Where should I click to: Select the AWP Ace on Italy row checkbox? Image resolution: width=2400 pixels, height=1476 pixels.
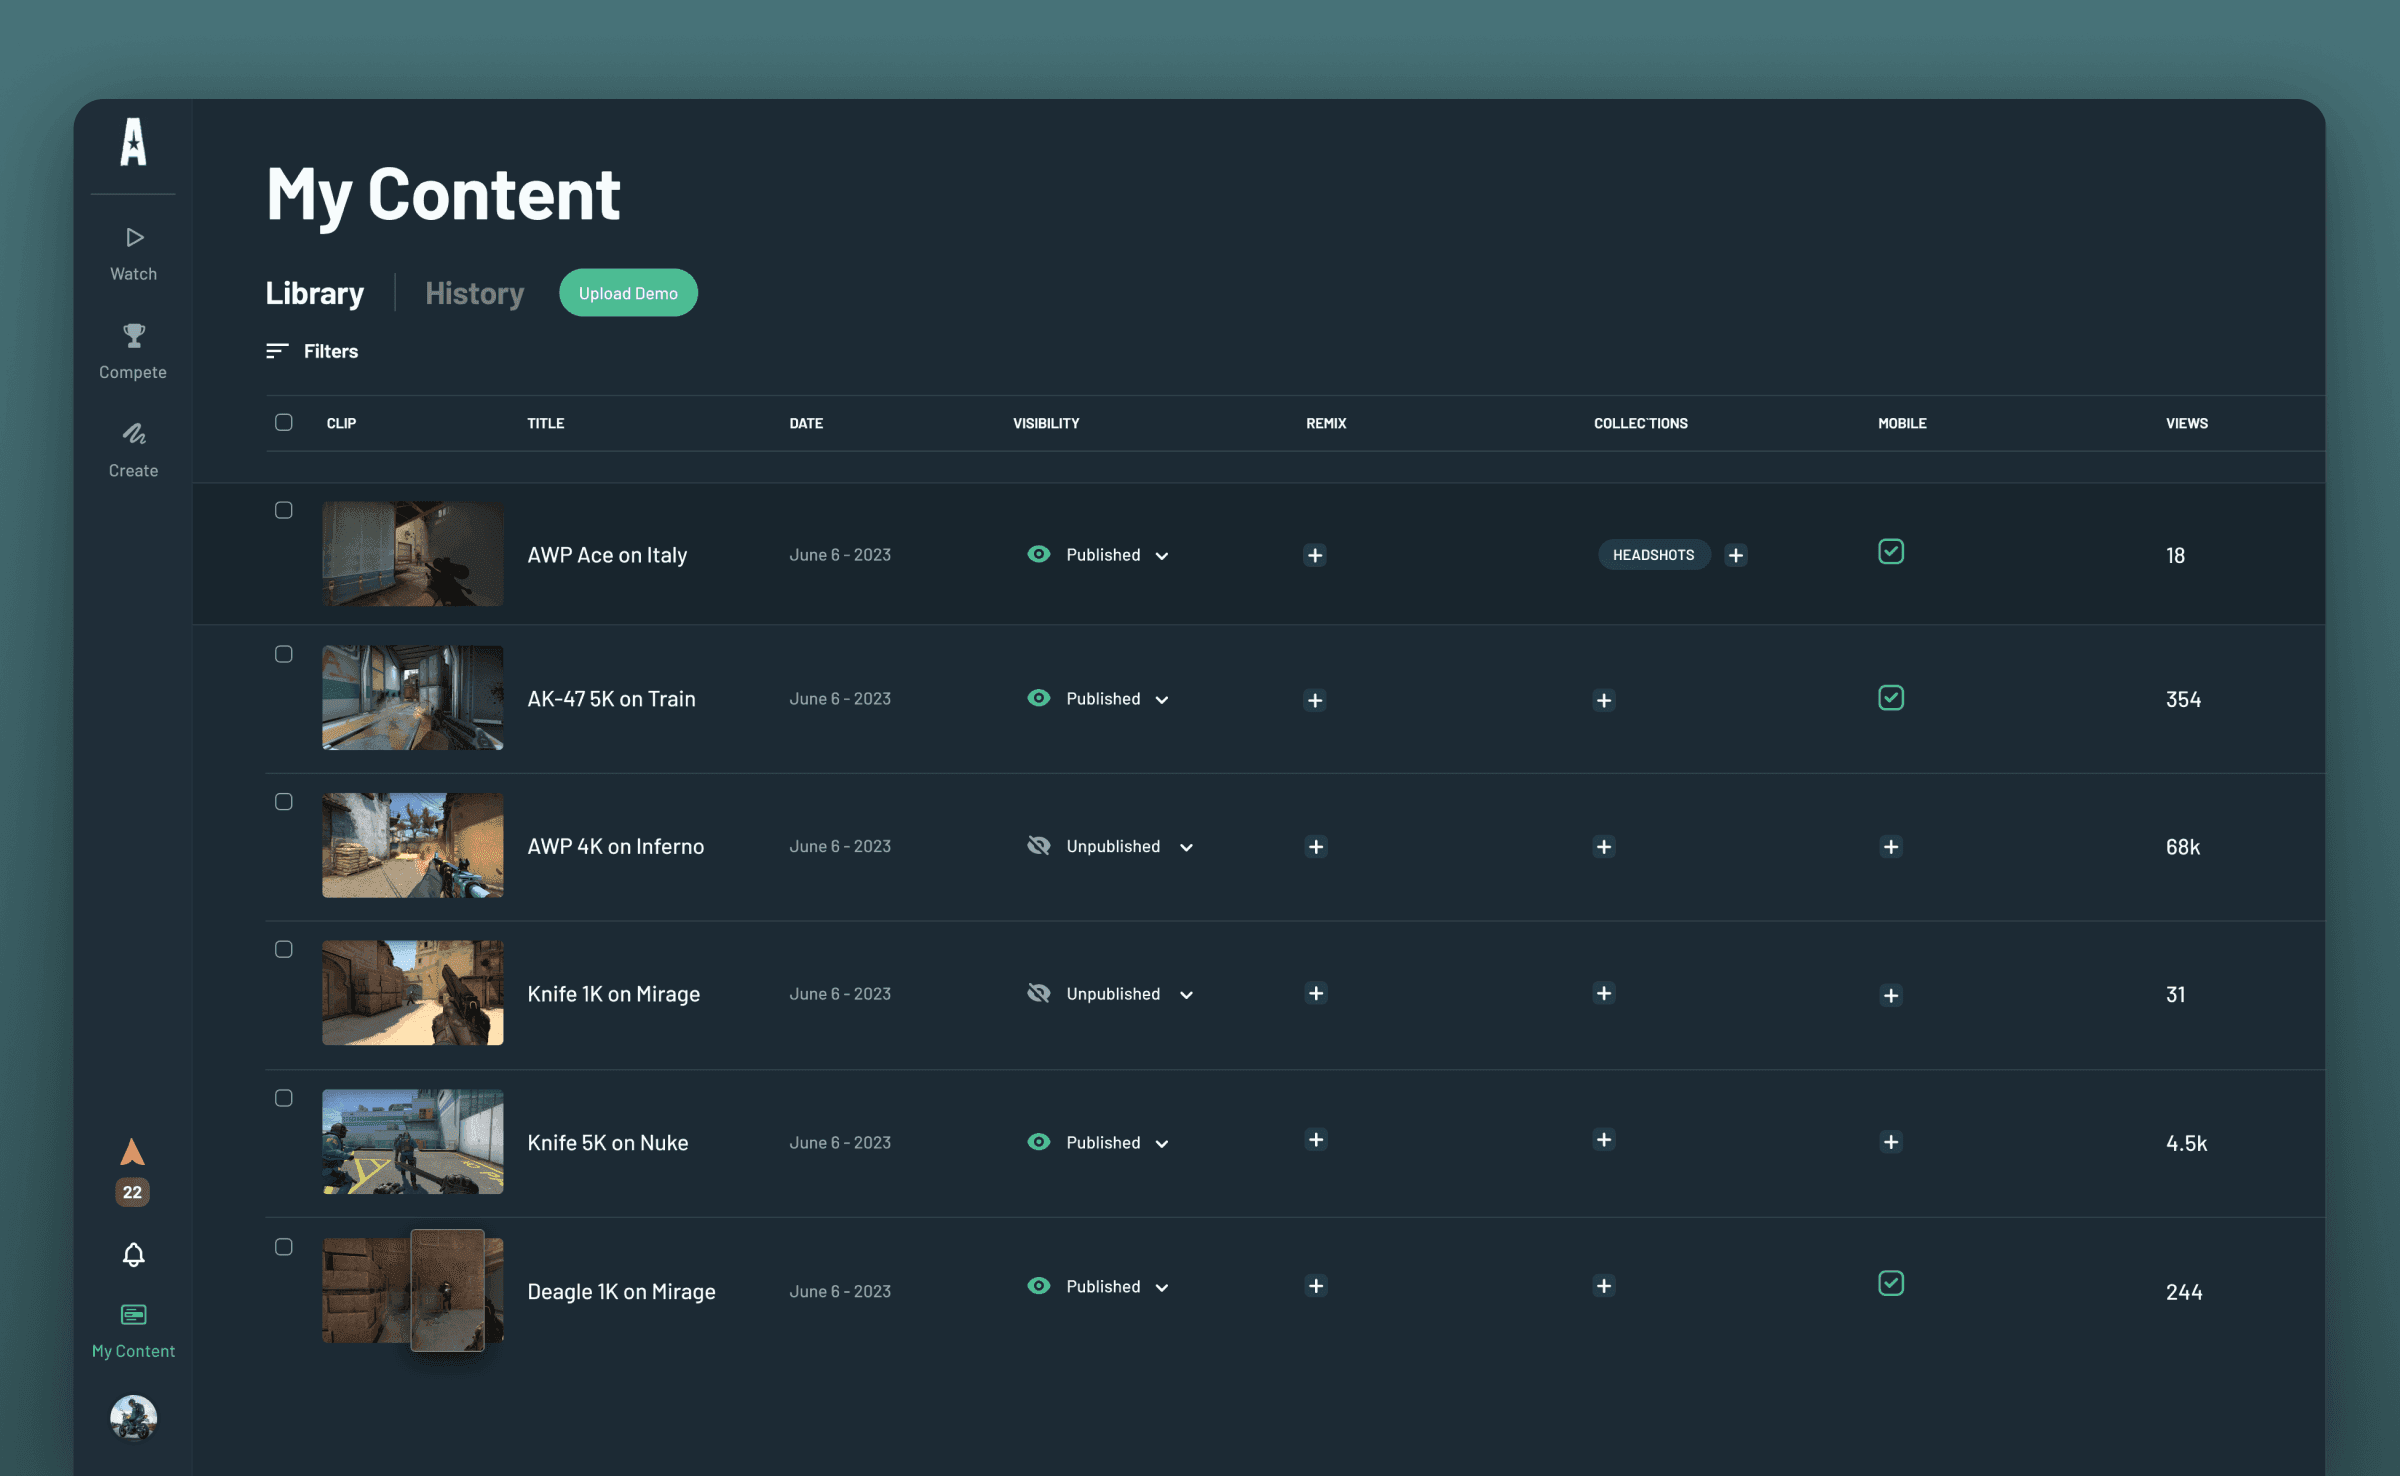coord(284,510)
